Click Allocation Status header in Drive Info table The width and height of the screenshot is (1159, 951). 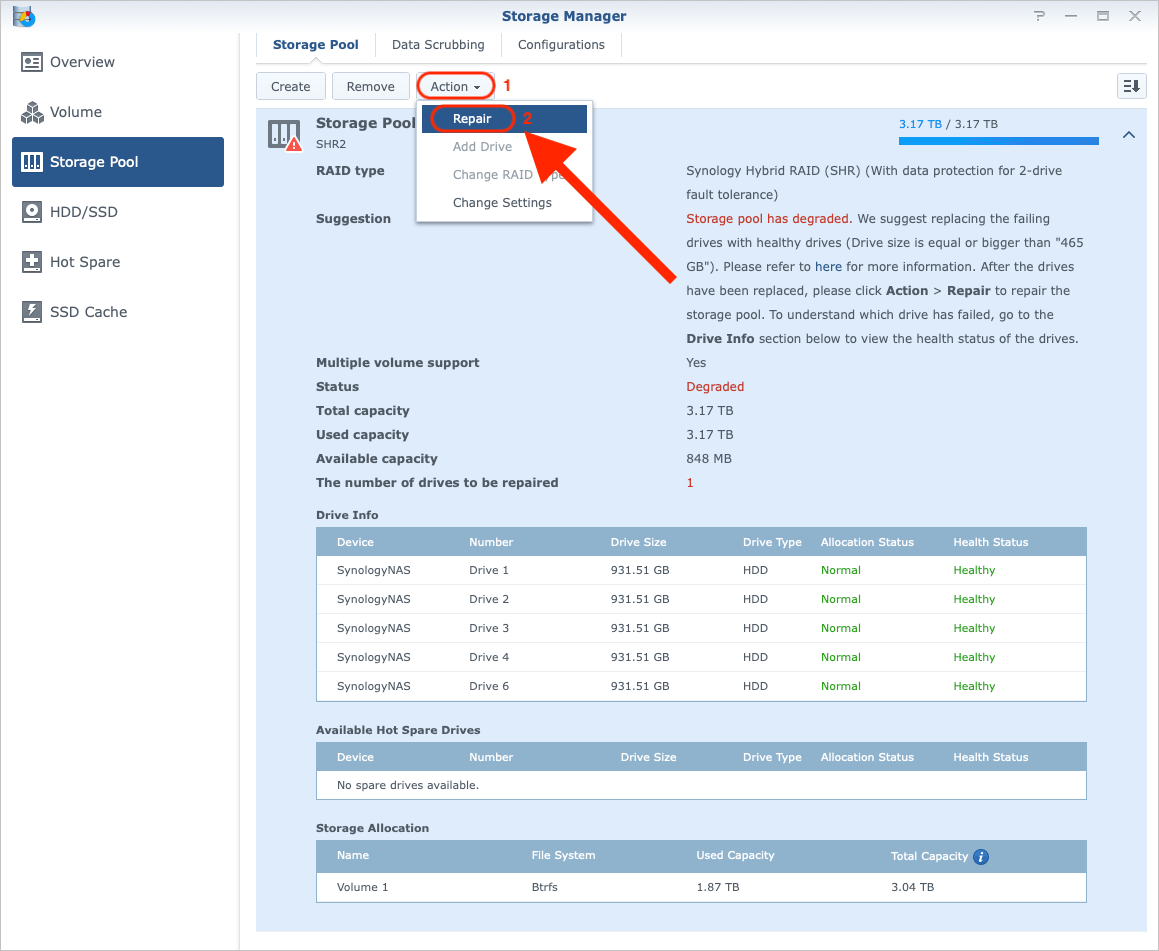867,542
